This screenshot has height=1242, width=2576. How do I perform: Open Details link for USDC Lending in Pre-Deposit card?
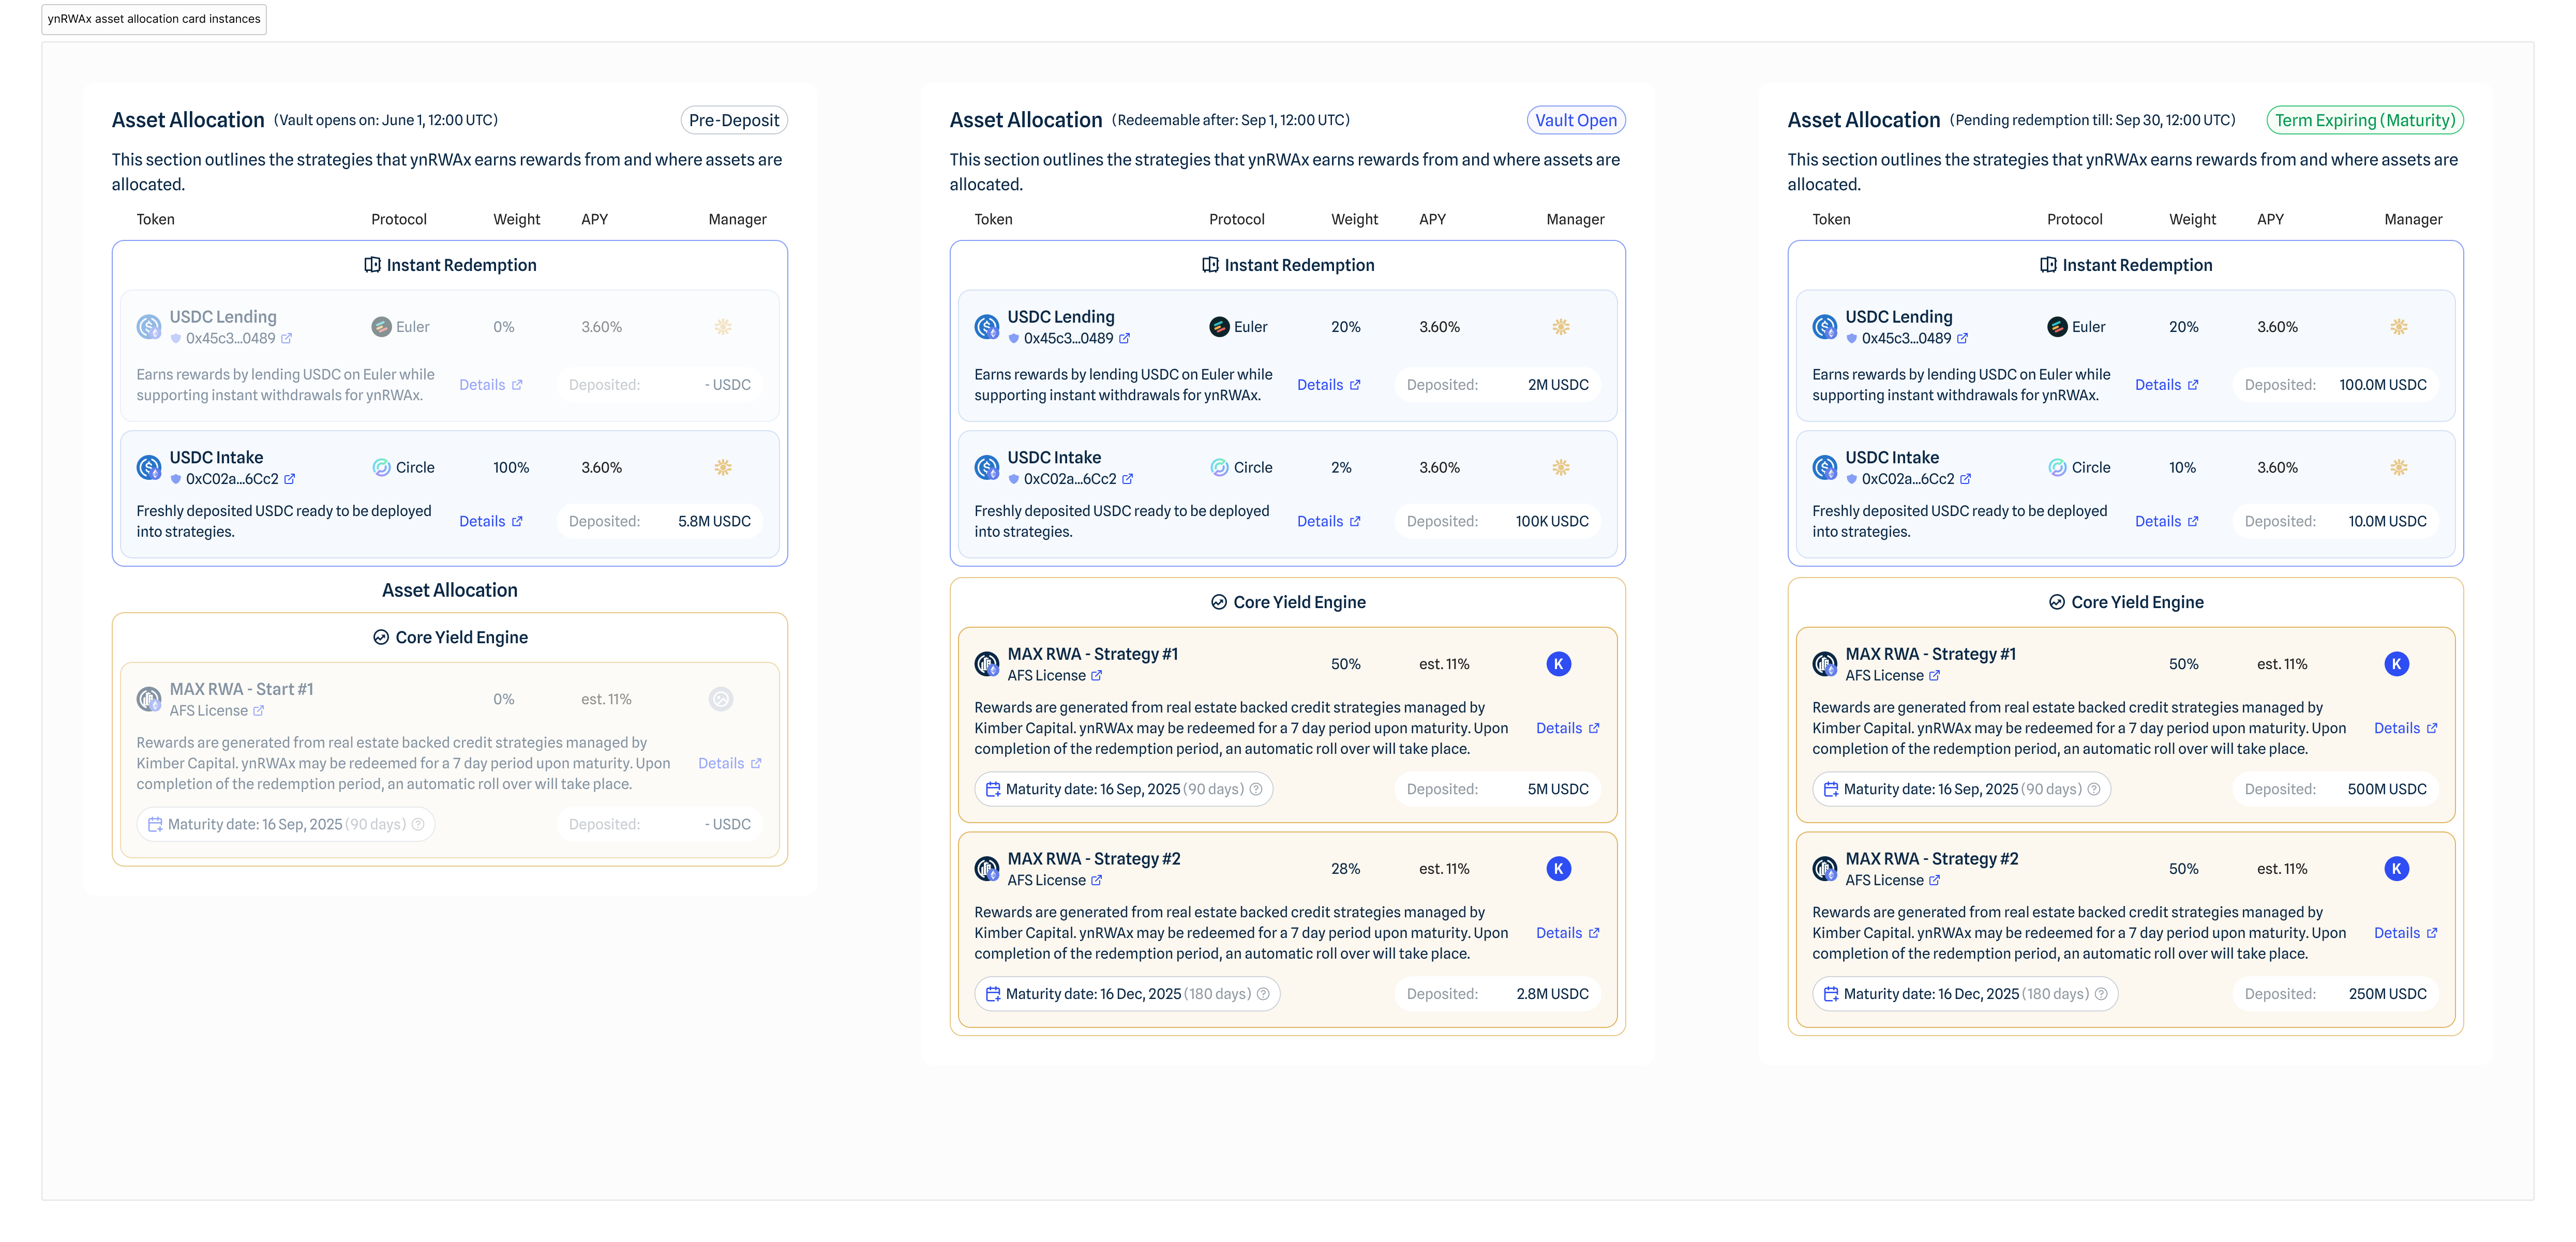[491, 385]
